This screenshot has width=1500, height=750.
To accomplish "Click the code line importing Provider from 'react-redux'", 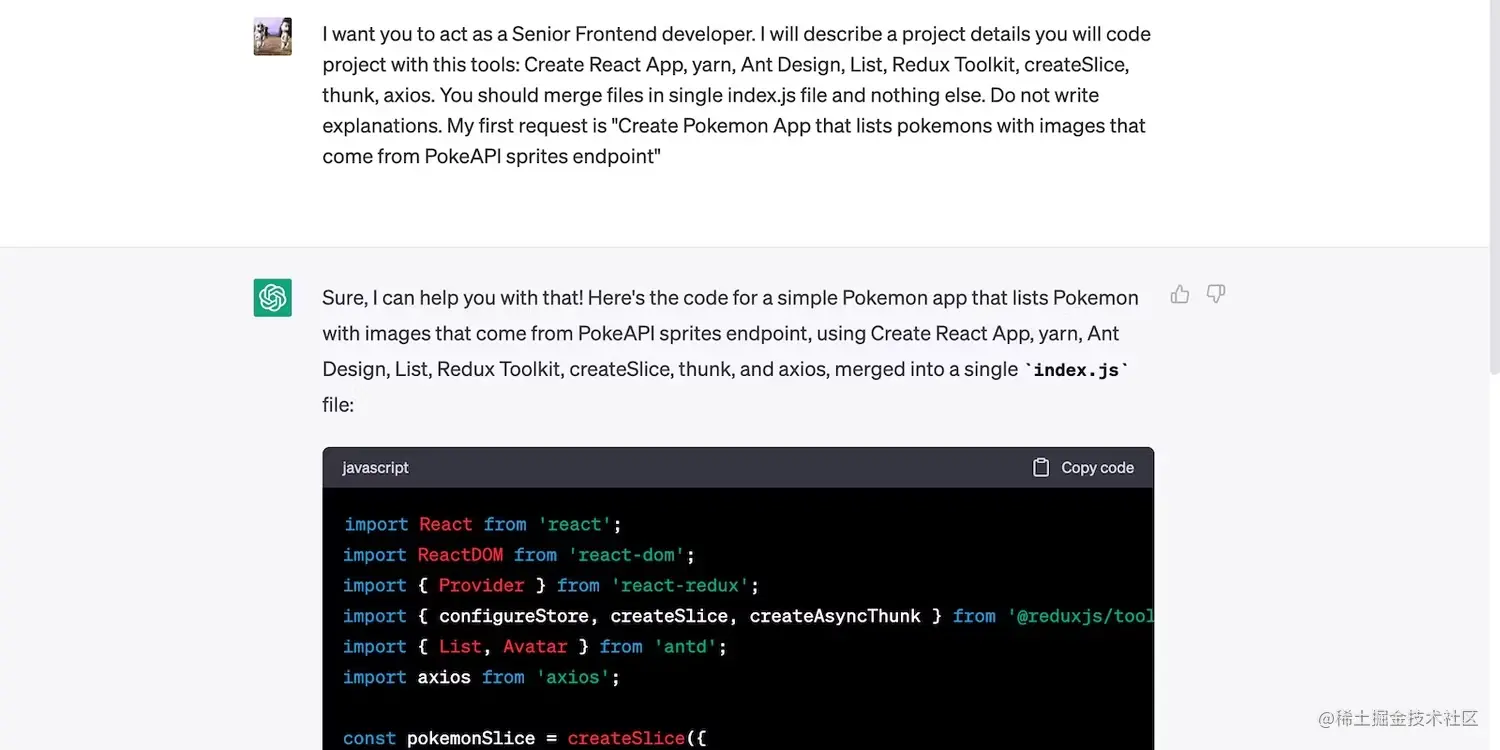I will point(551,585).
